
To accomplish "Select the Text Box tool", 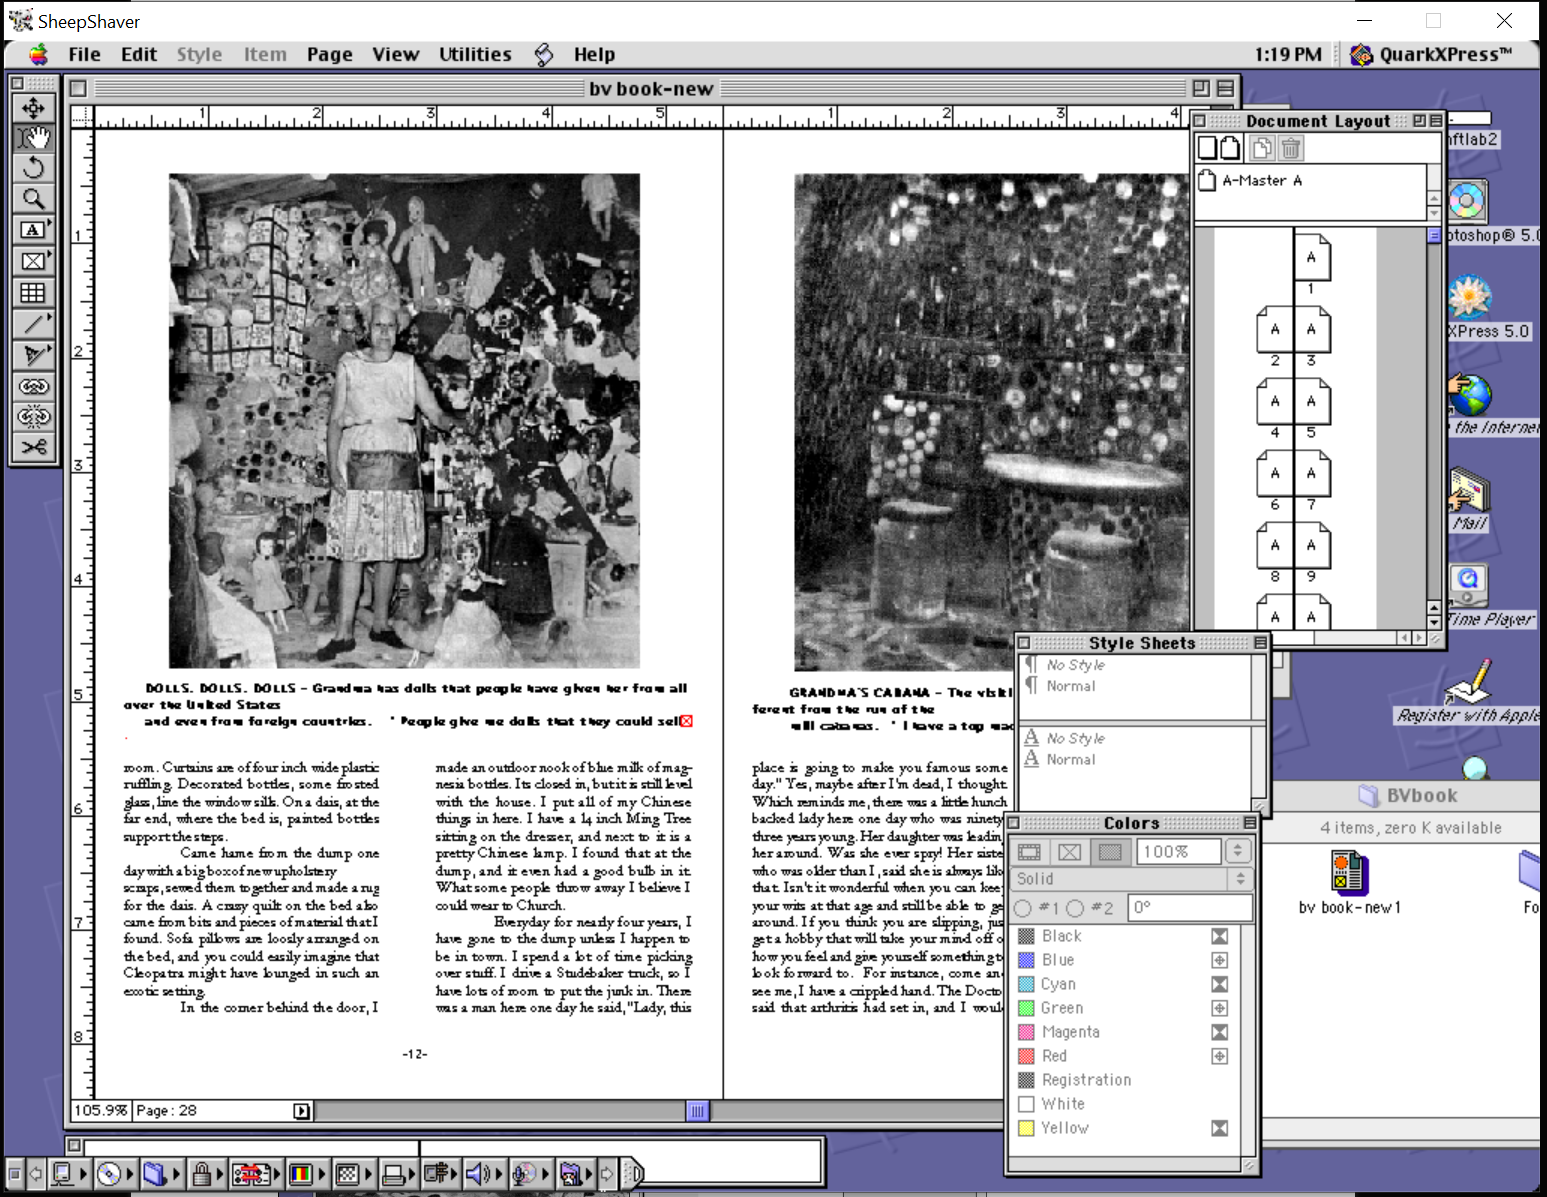I will [33, 230].
